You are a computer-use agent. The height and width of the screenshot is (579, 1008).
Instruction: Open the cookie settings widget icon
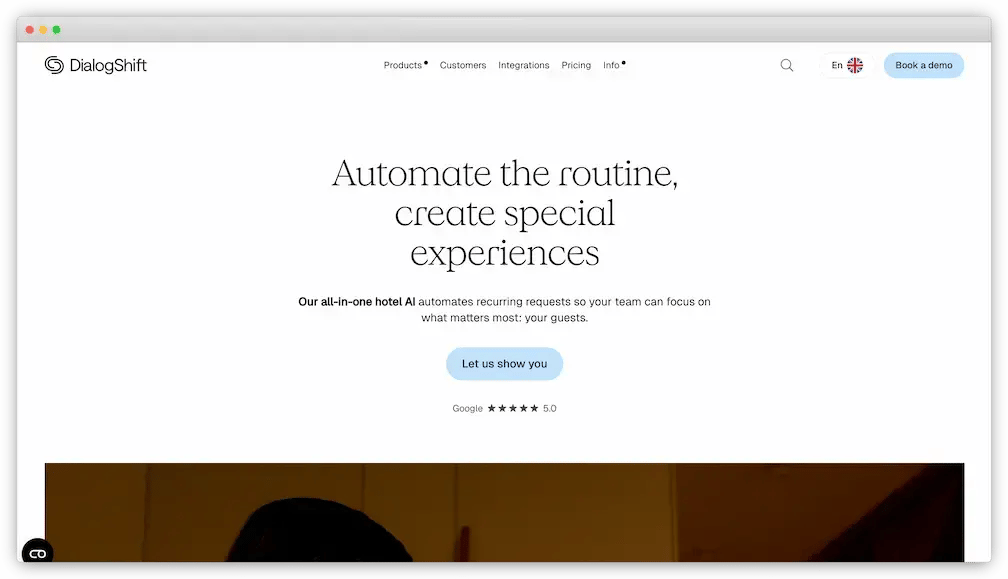coord(37,553)
